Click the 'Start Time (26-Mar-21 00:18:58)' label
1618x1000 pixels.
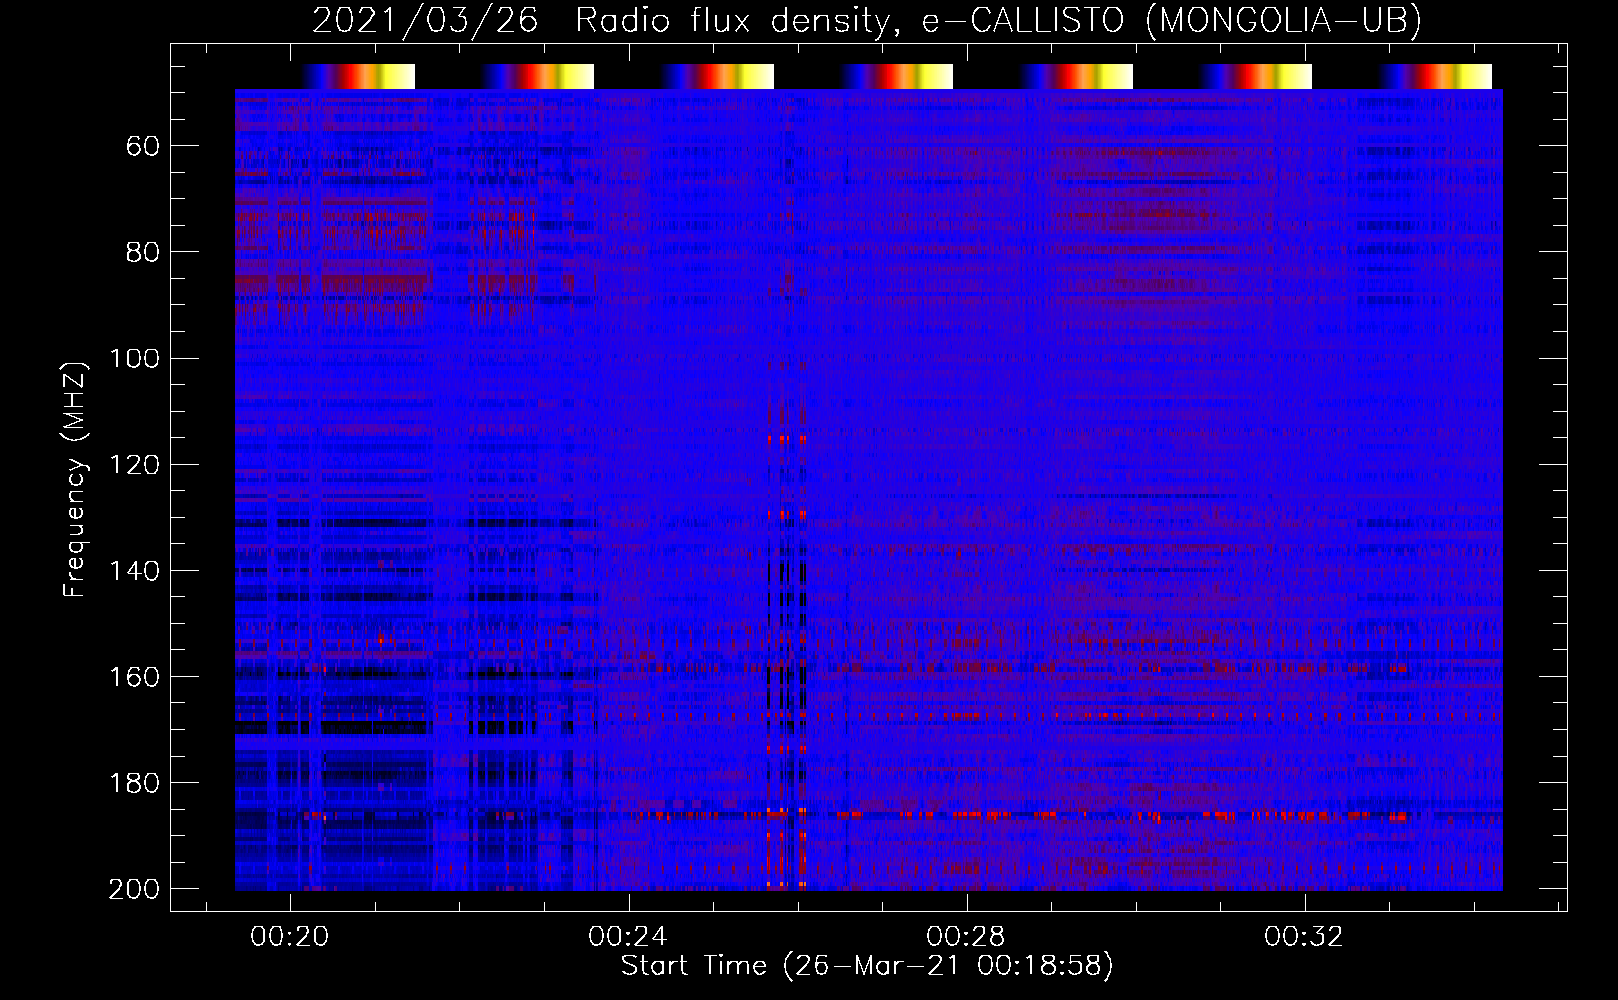point(867,966)
